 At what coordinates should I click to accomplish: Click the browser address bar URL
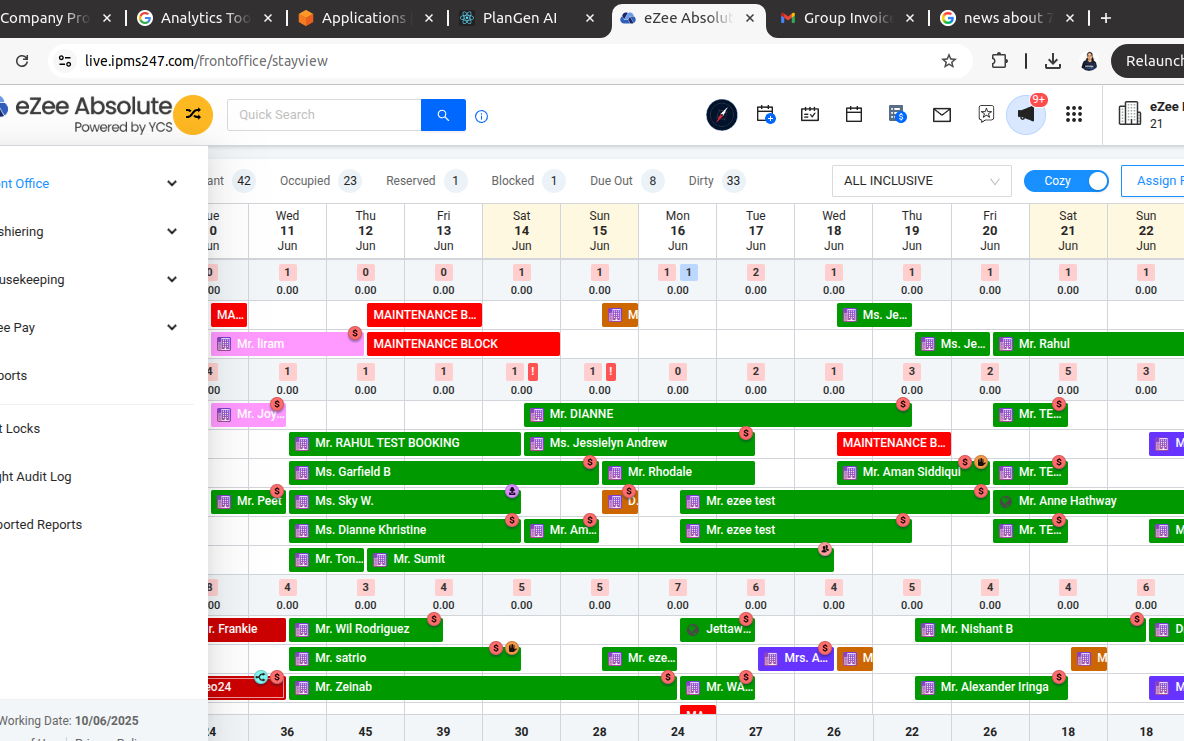206,61
